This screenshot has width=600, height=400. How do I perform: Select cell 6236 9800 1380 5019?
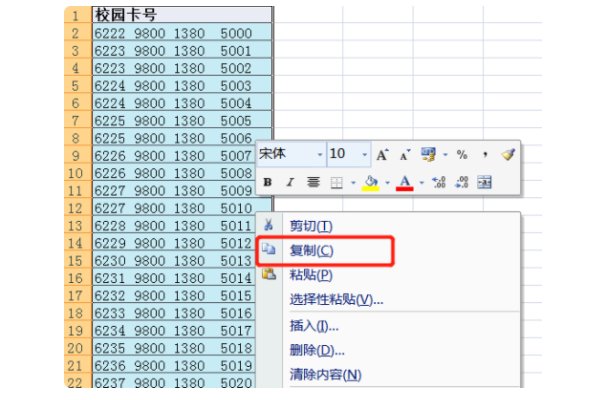coord(174,365)
